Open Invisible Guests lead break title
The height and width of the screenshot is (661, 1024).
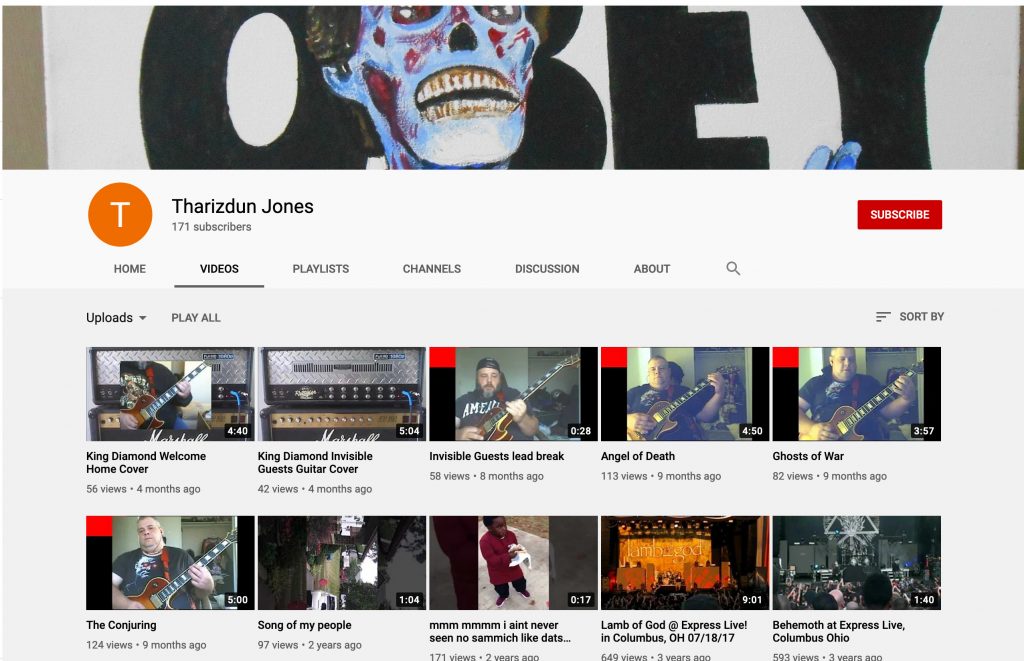click(x=496, y=456)
